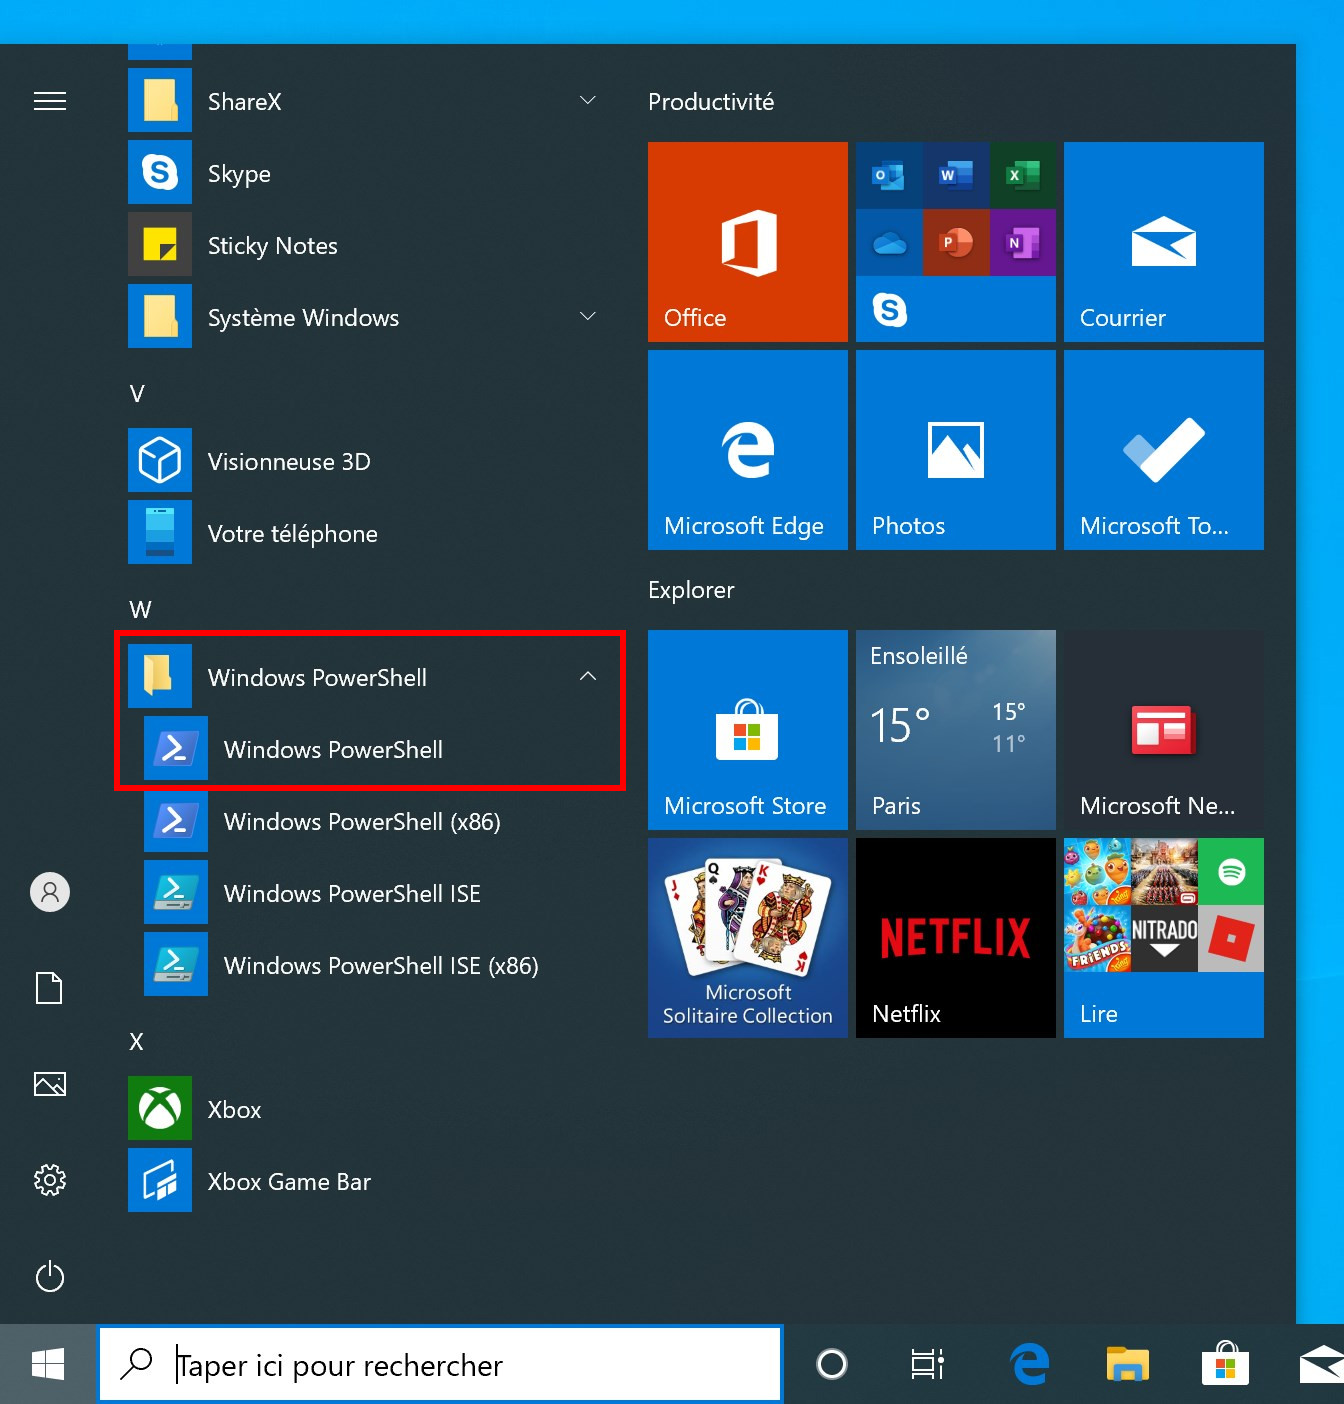1344x1404 pixels.
Task: Open the Courrier mail tile
Action: pos(1164,242)
